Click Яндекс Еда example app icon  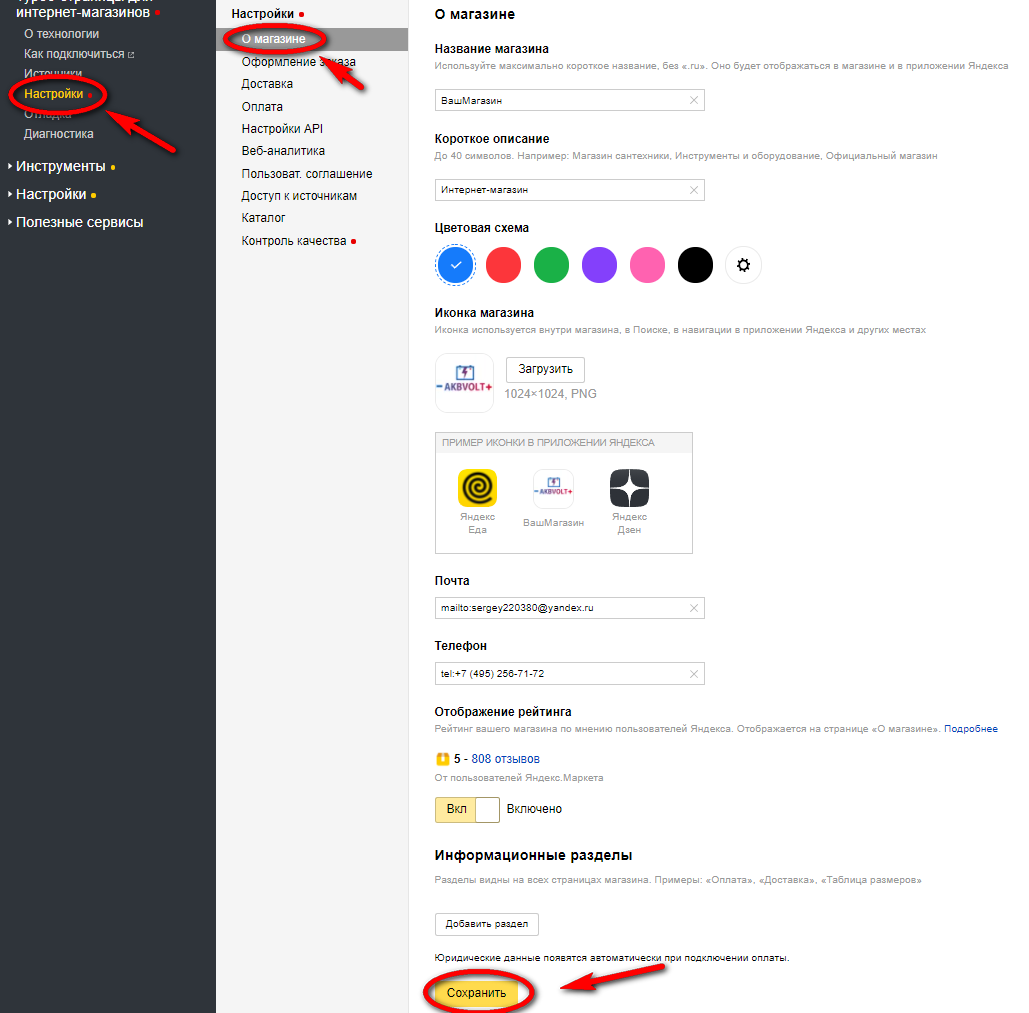(x=477, y=487)
